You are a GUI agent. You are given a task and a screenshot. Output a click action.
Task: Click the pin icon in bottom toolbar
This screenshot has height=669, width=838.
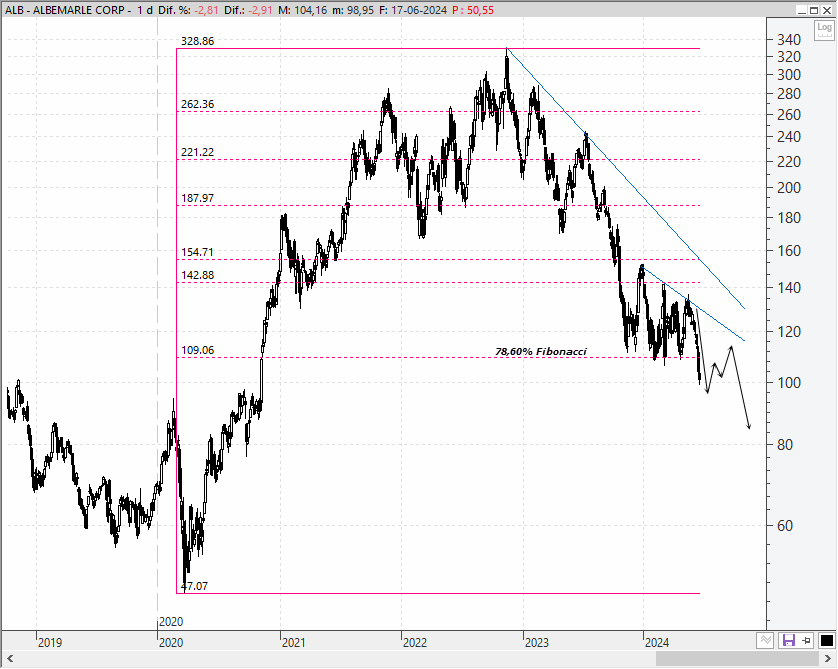(806, 640)
